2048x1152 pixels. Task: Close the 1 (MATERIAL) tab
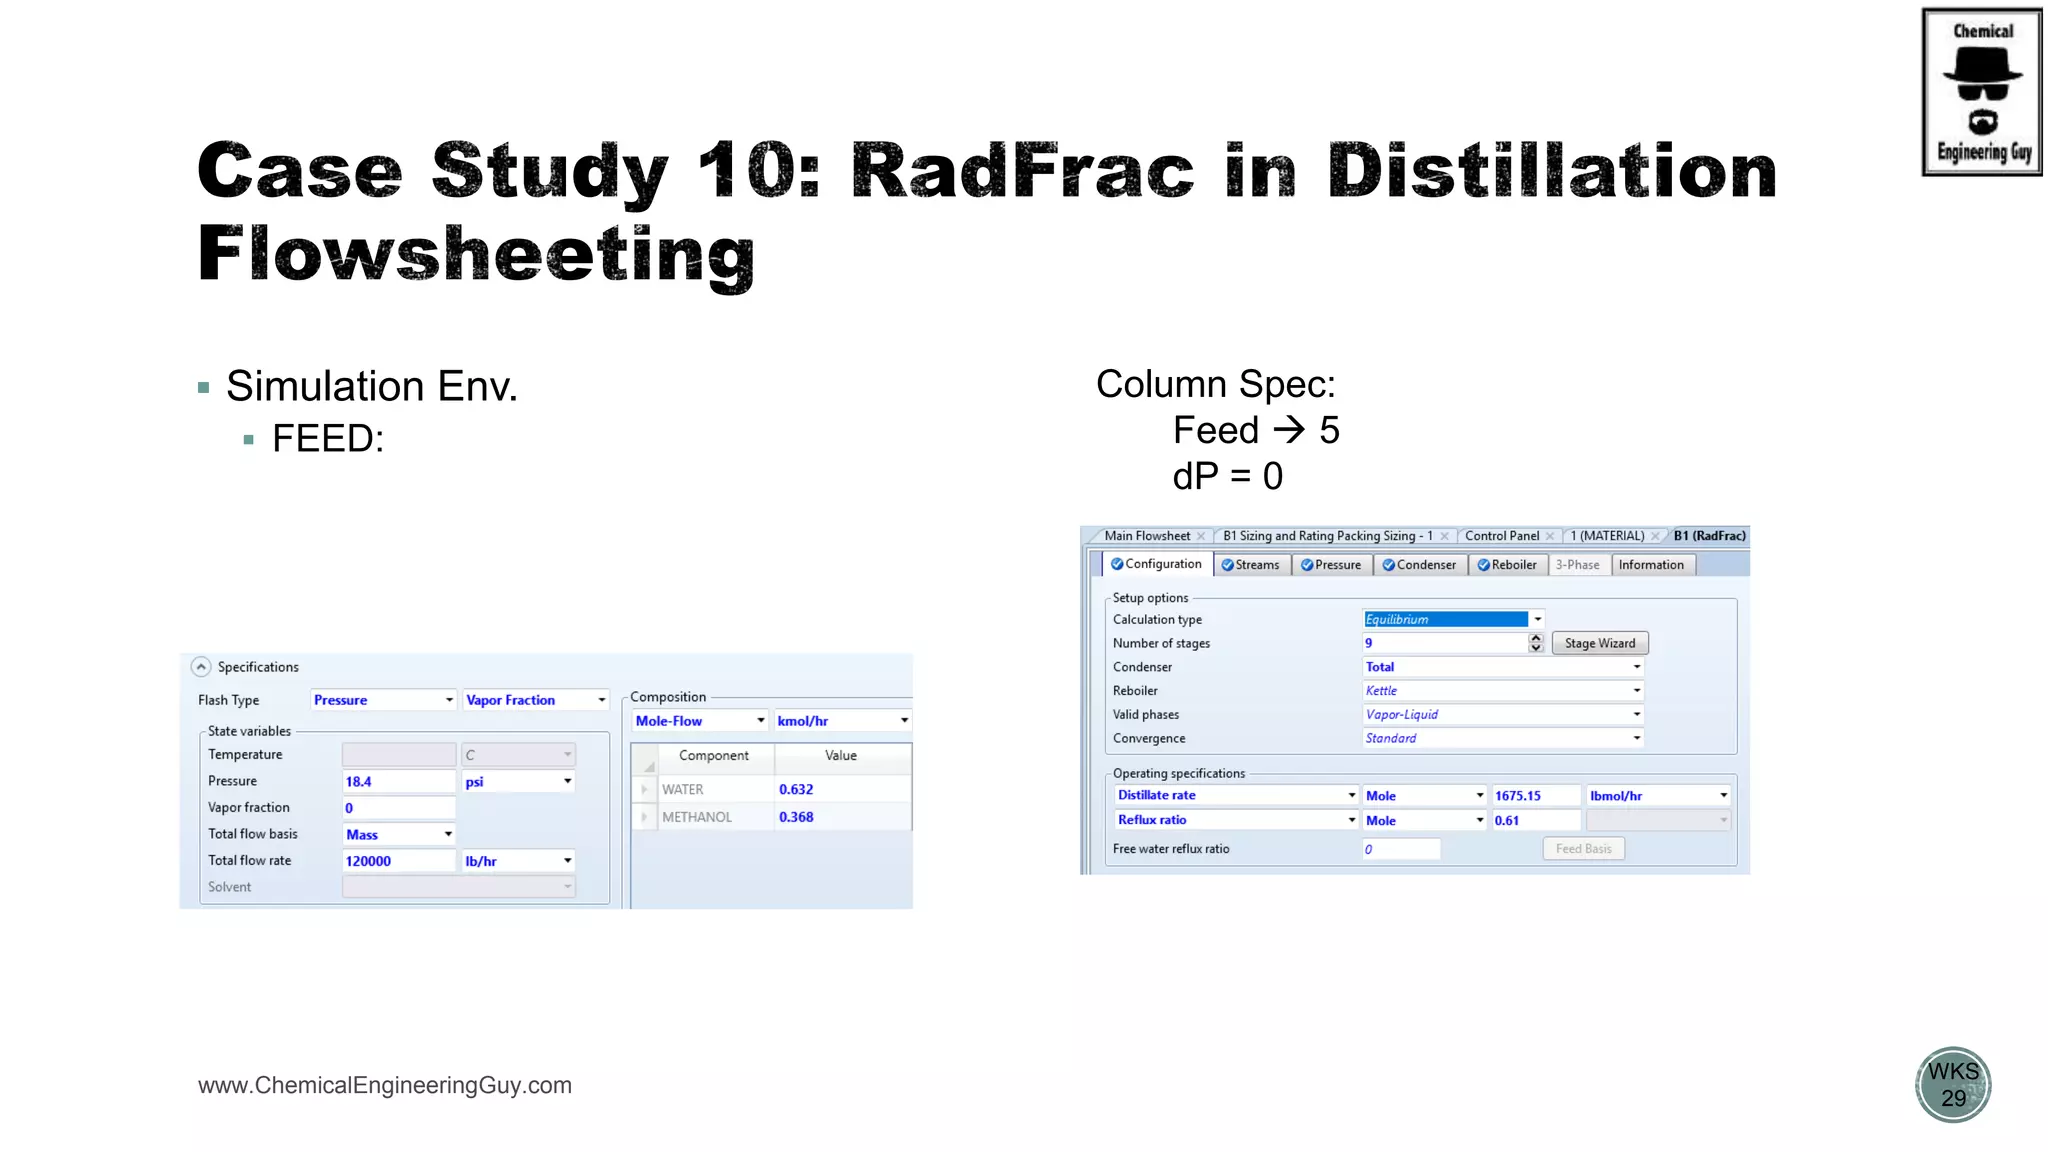1655,537
